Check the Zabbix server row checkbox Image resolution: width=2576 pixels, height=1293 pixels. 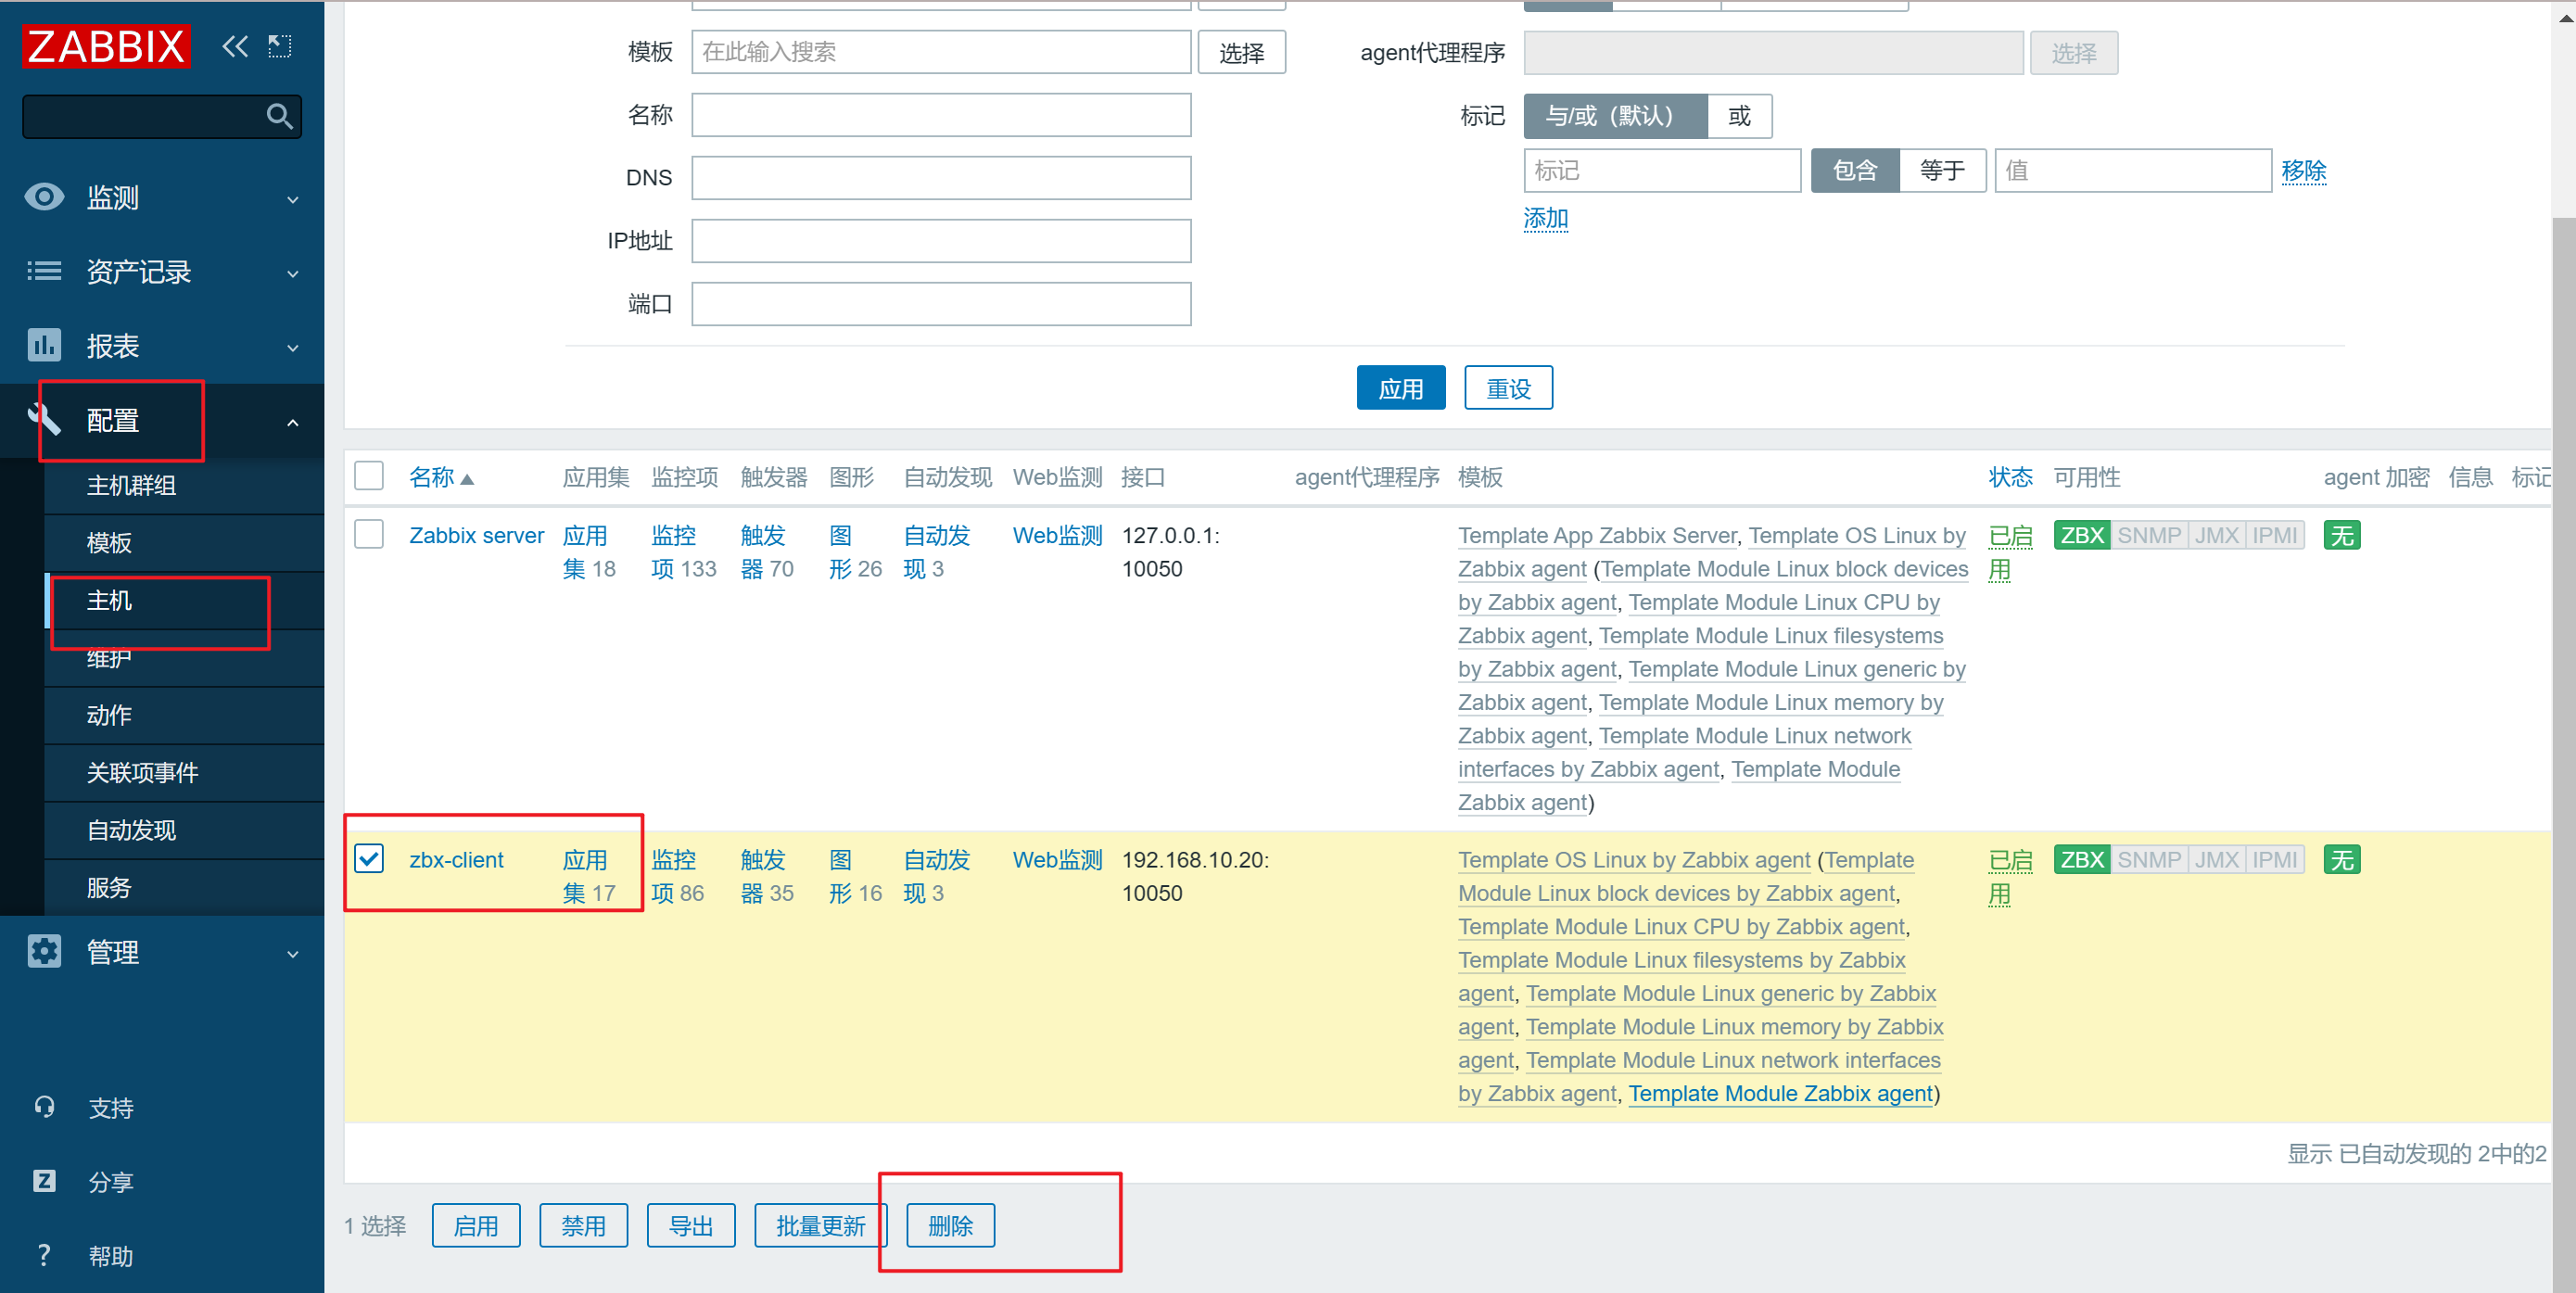(369, 534)
